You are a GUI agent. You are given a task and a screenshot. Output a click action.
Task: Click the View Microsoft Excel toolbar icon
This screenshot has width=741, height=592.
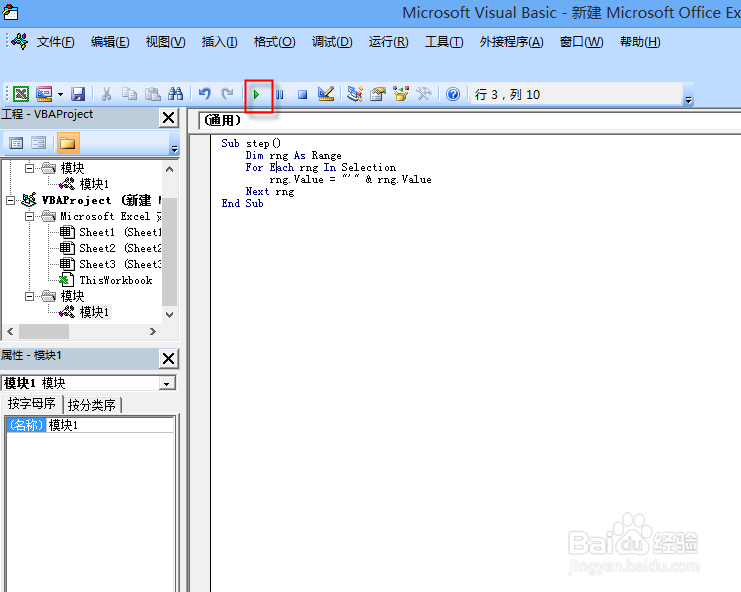click(x=20, y=94)
